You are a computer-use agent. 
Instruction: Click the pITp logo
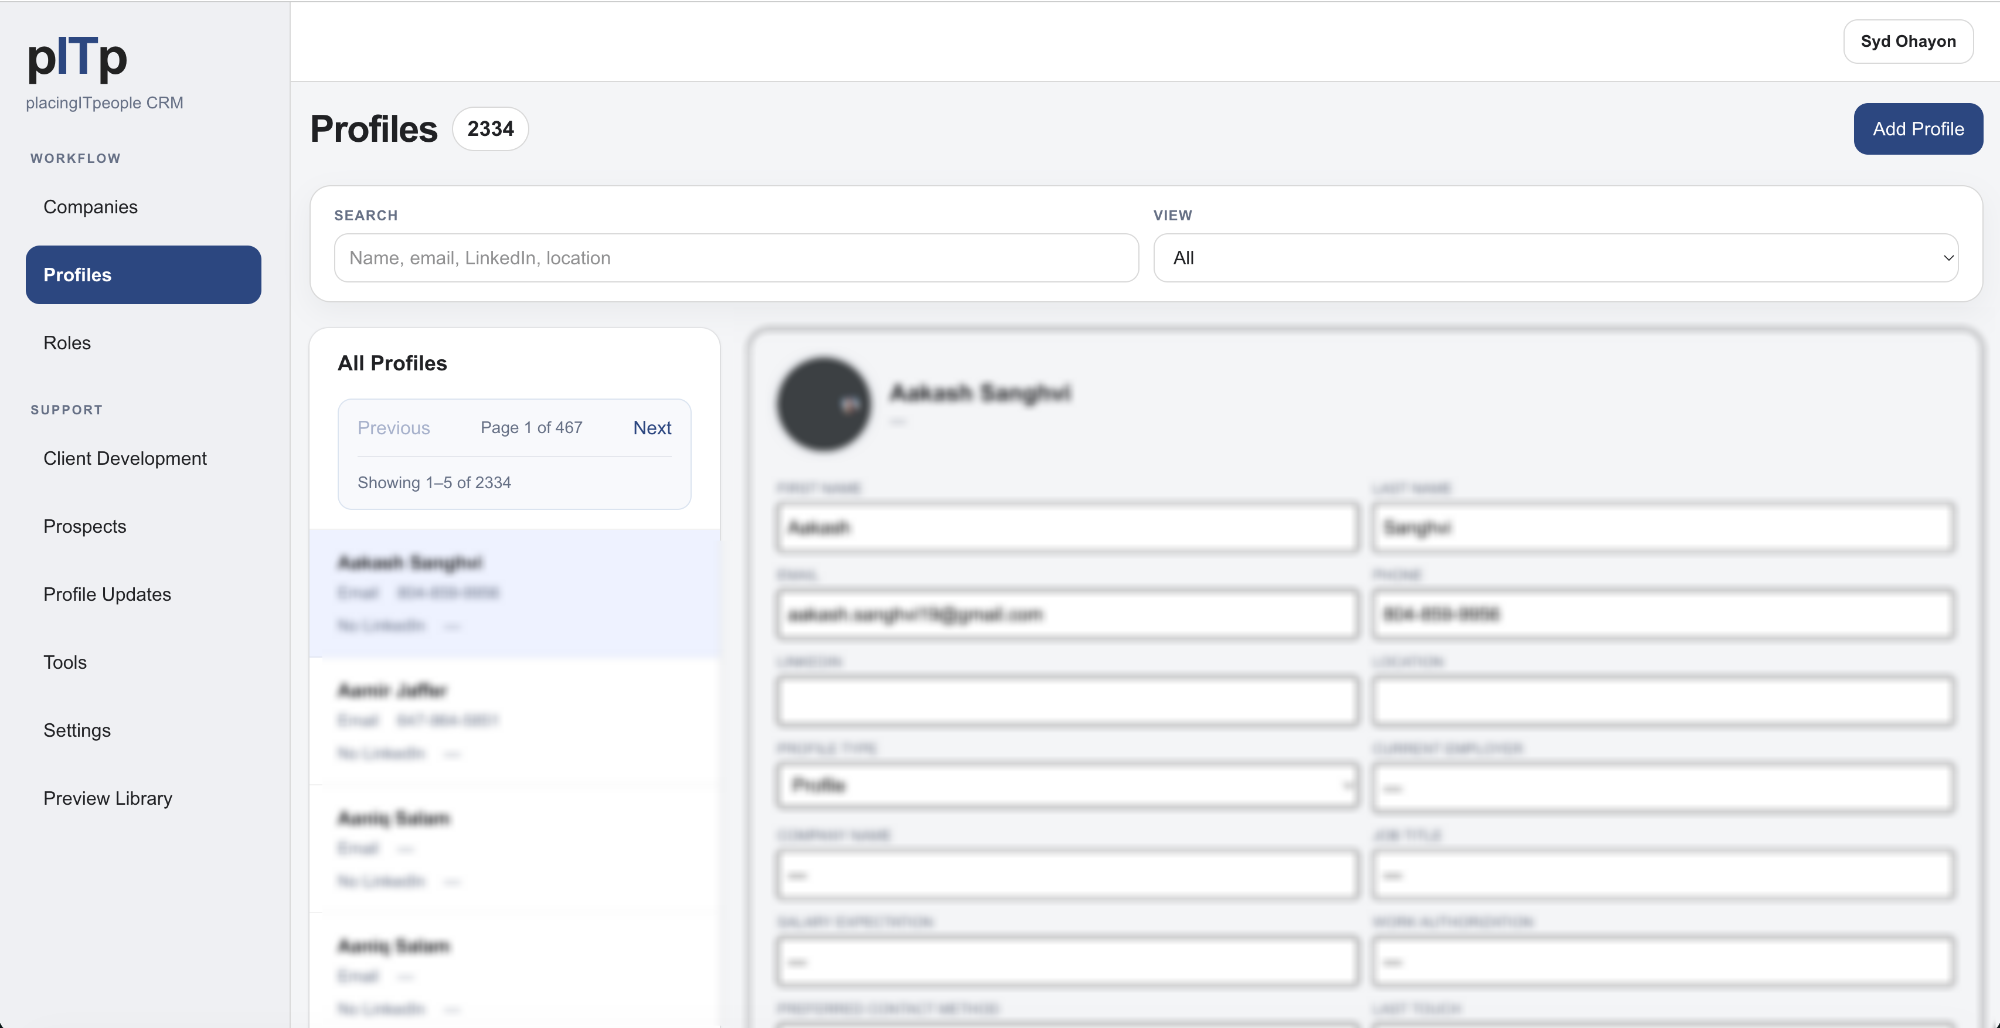point(77,58)
